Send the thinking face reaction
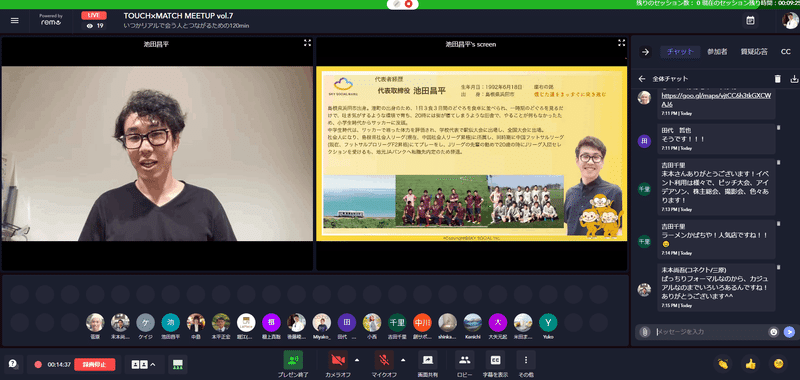800x380 pixels. tap(778, 364)
